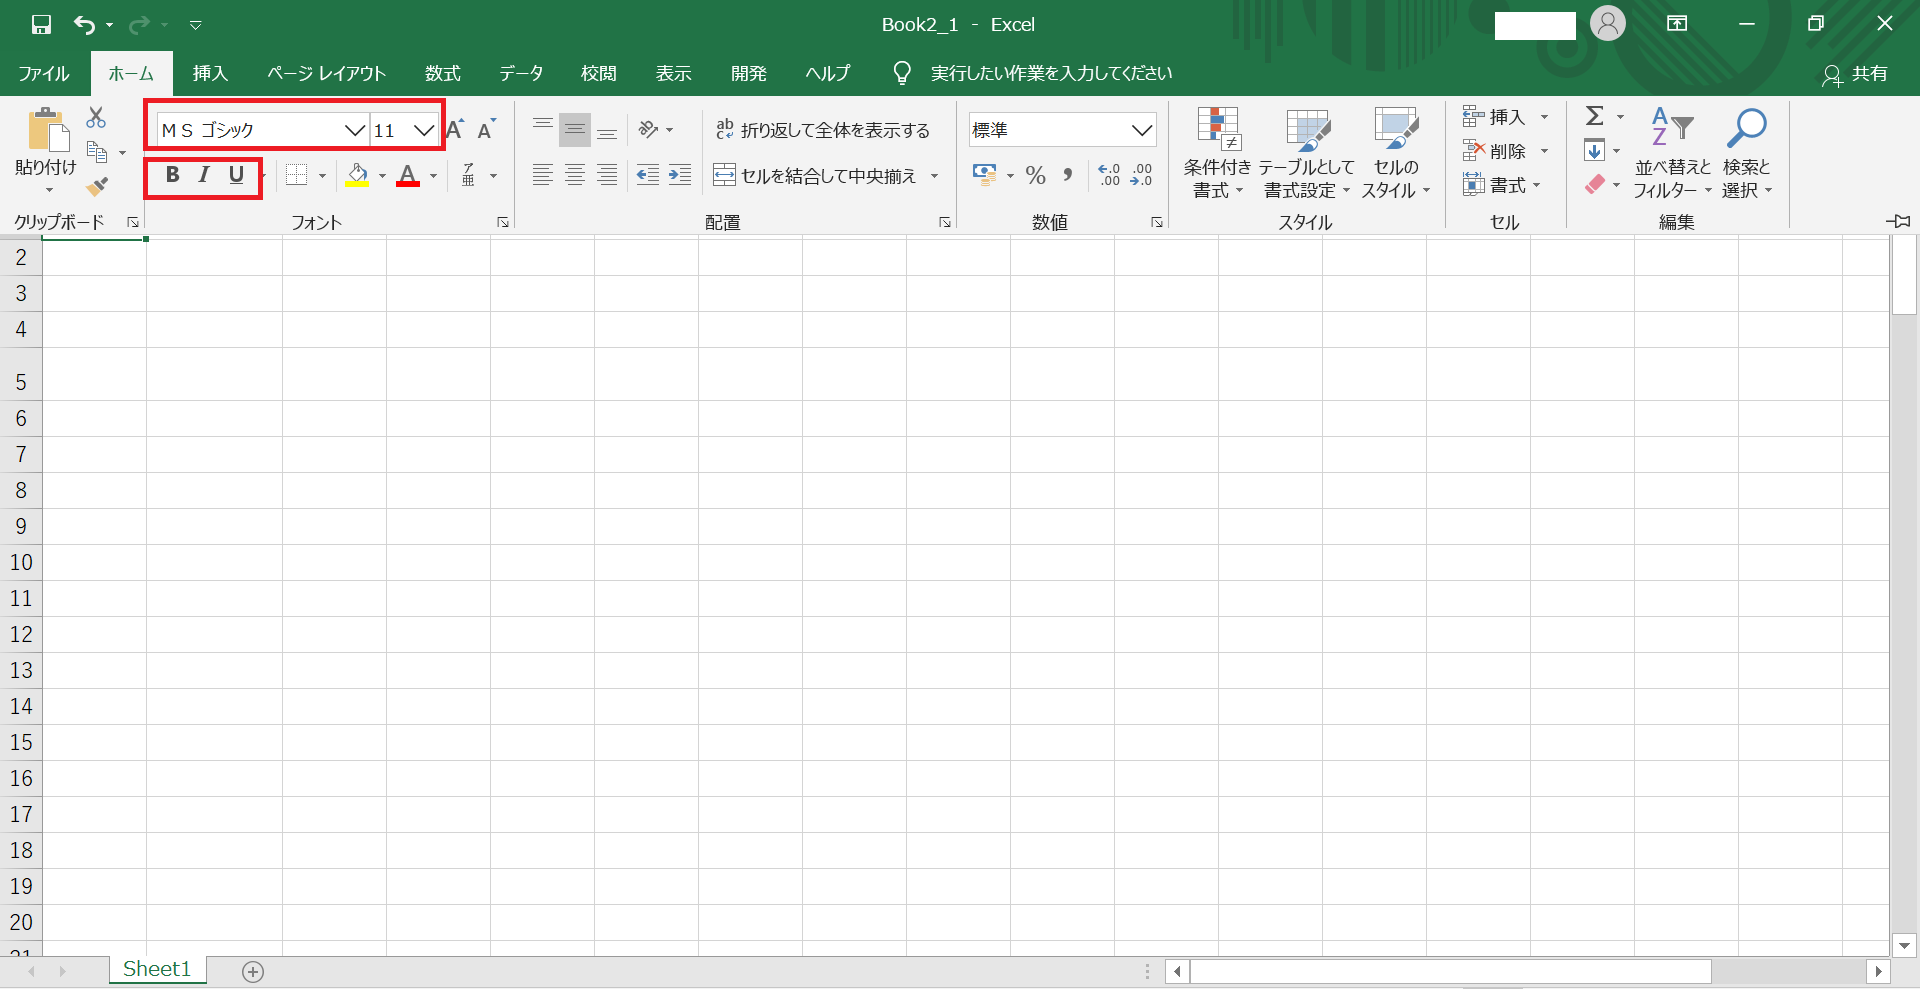Click セルを結合して中央揃え merge button
The height and width of the screenshot is (989, 1932).
coord(815,176)
